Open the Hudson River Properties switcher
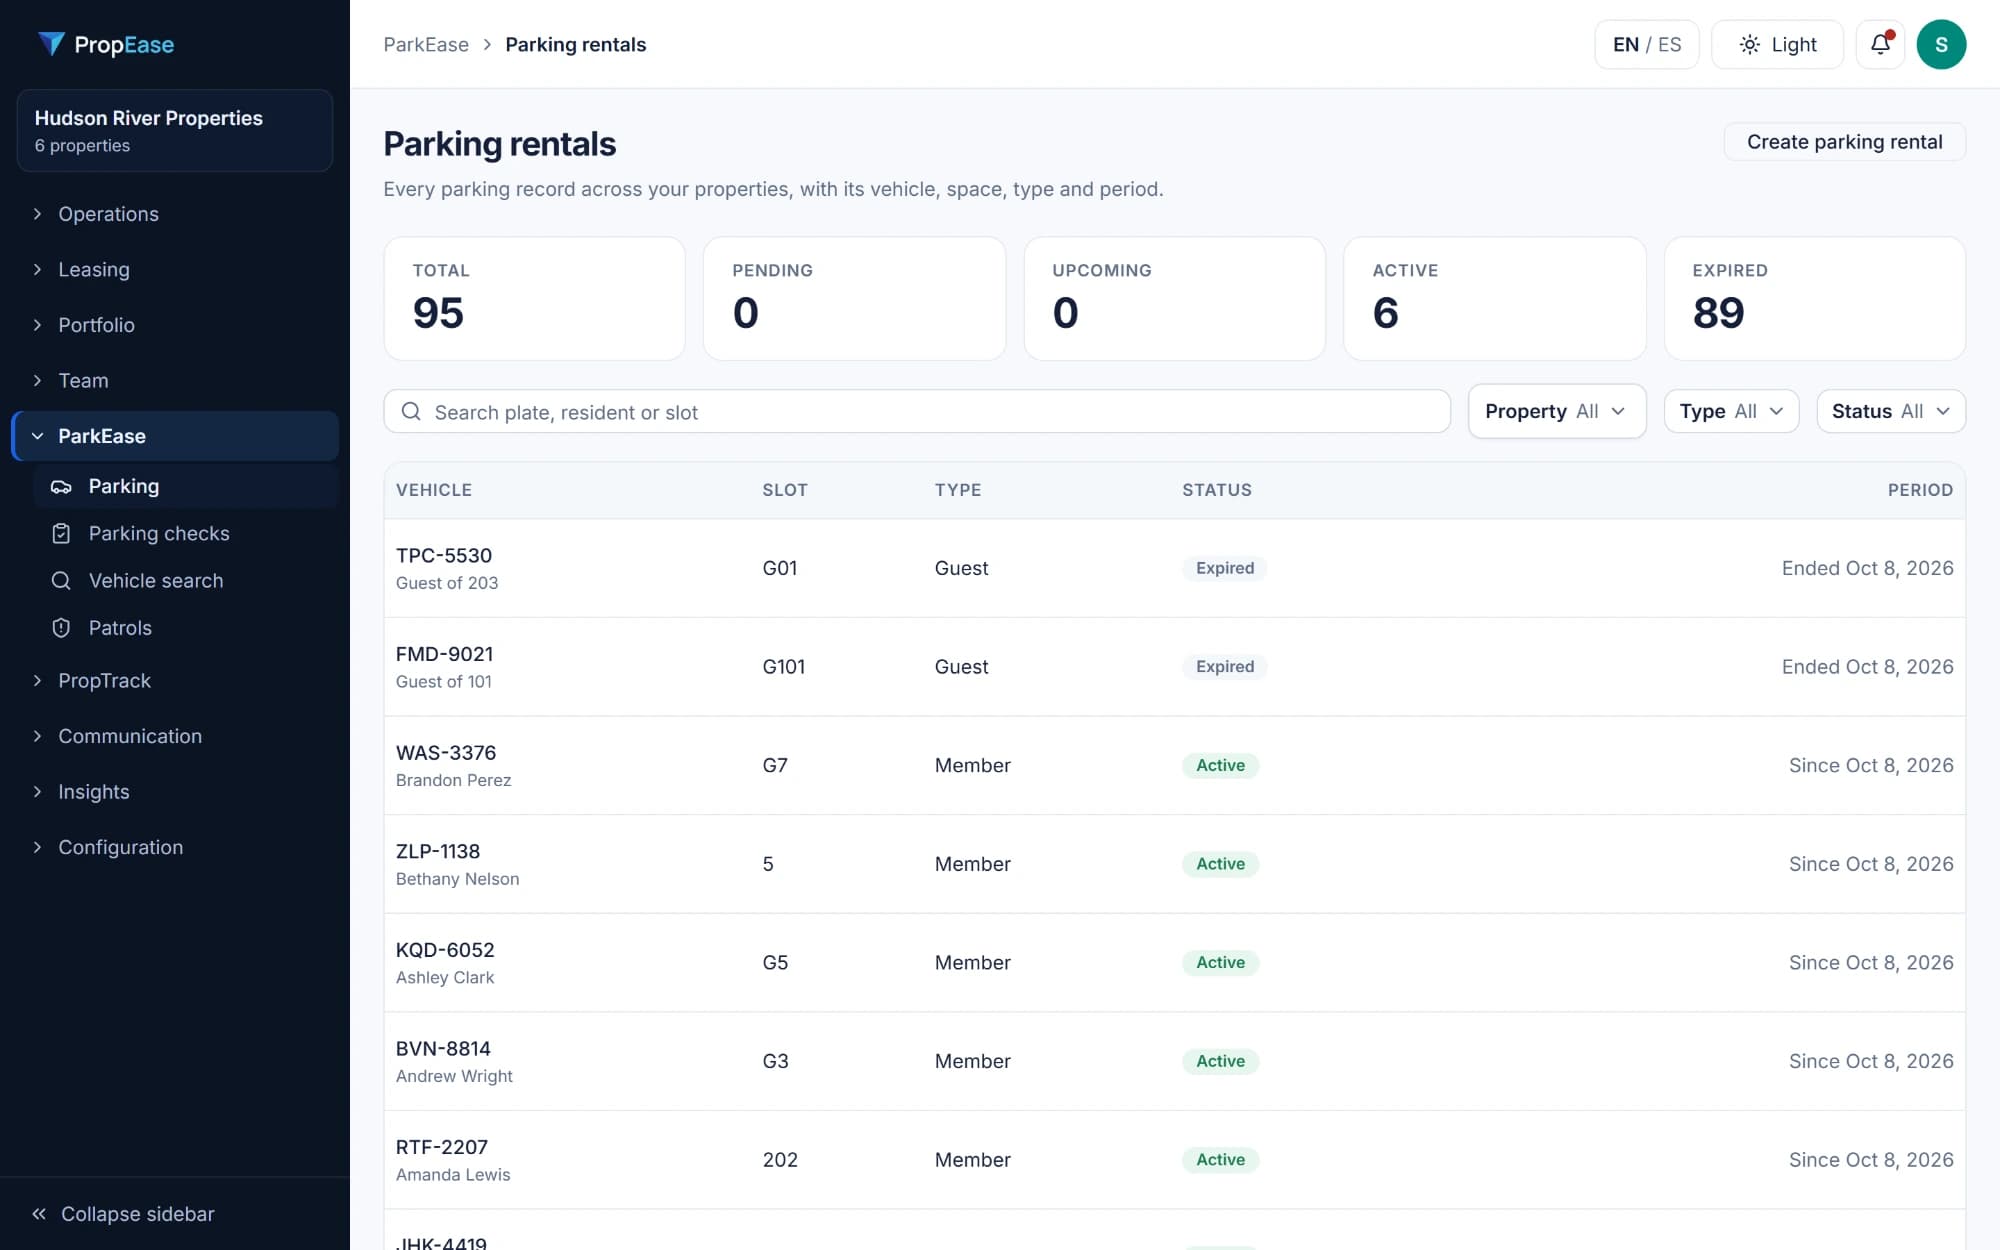The image size is (2000, 1250). (x=175, y=130)
